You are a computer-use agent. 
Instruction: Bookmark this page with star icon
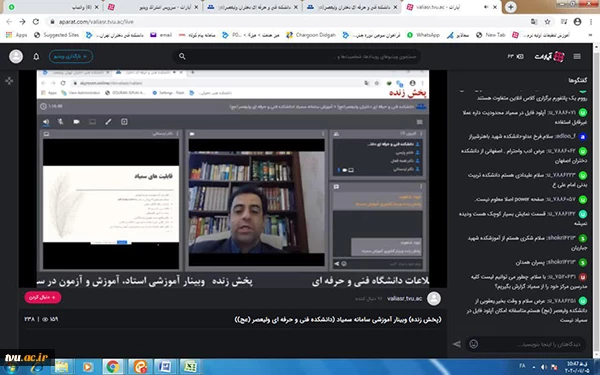click(x=548, y=22)
